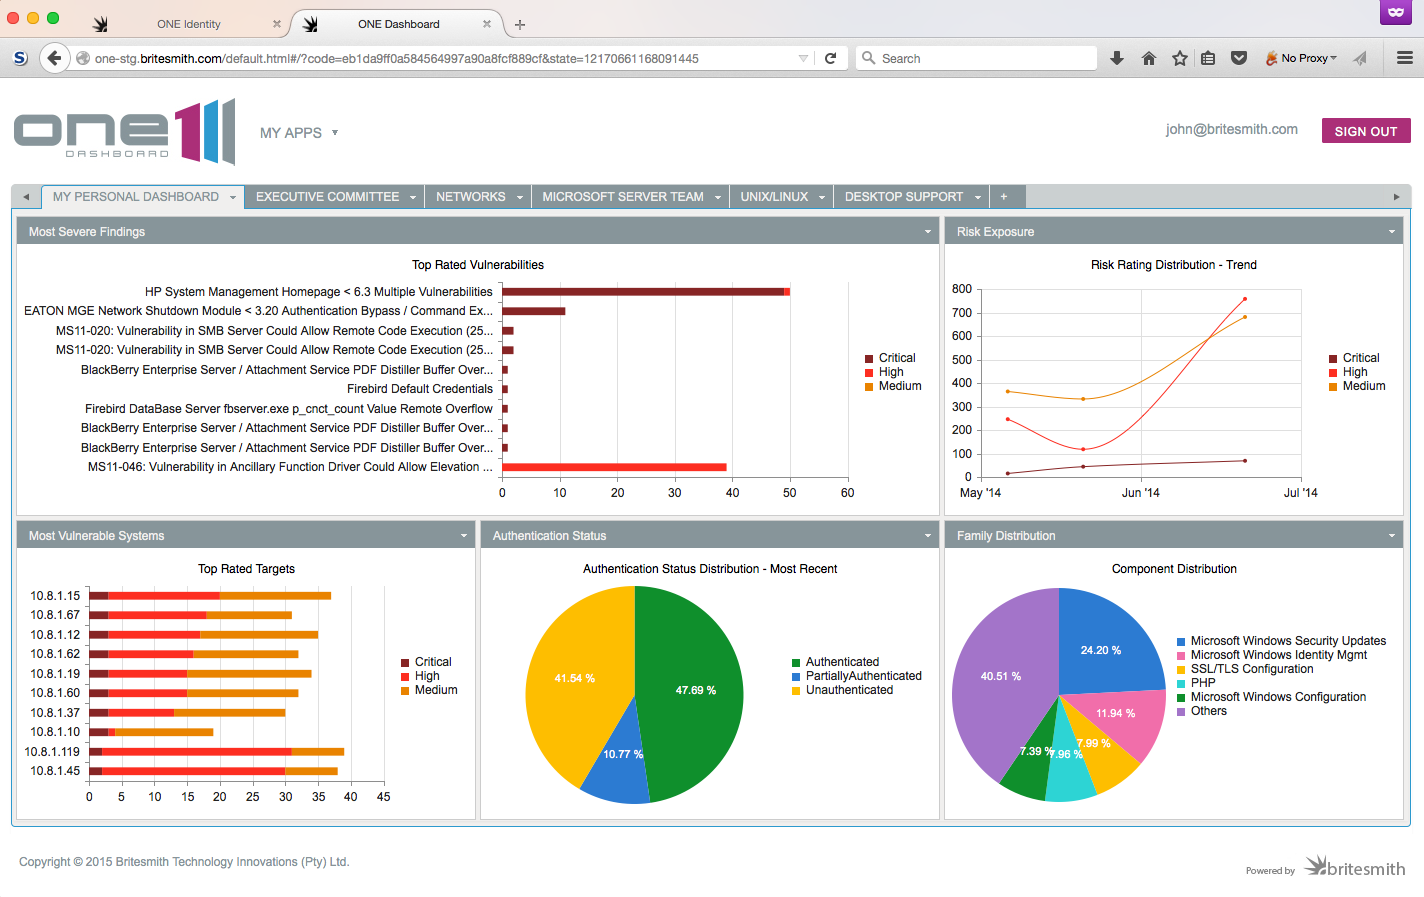
Task: Switch to DESKTOP SUPPORT tab
Action: coord(904,197)
